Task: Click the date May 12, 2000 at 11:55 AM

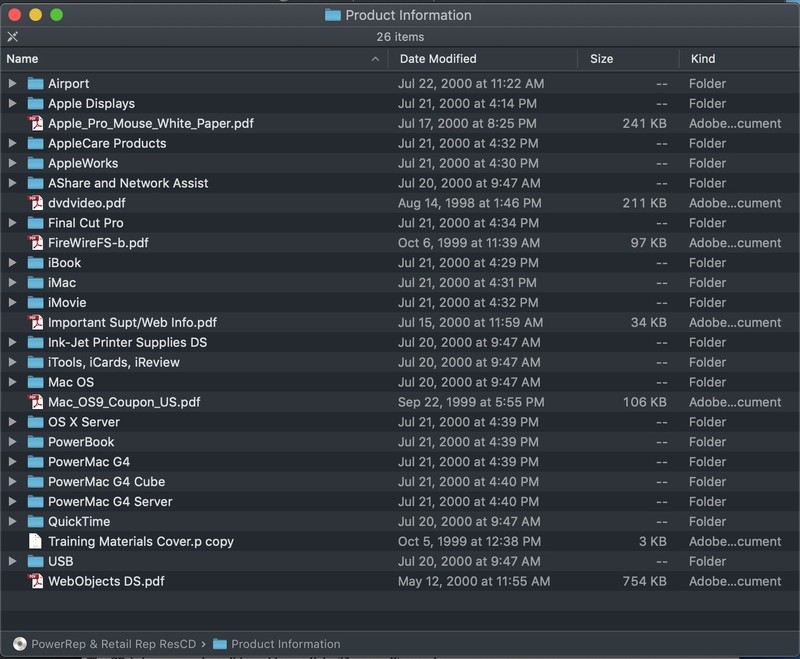Action: tap(474, 580)
